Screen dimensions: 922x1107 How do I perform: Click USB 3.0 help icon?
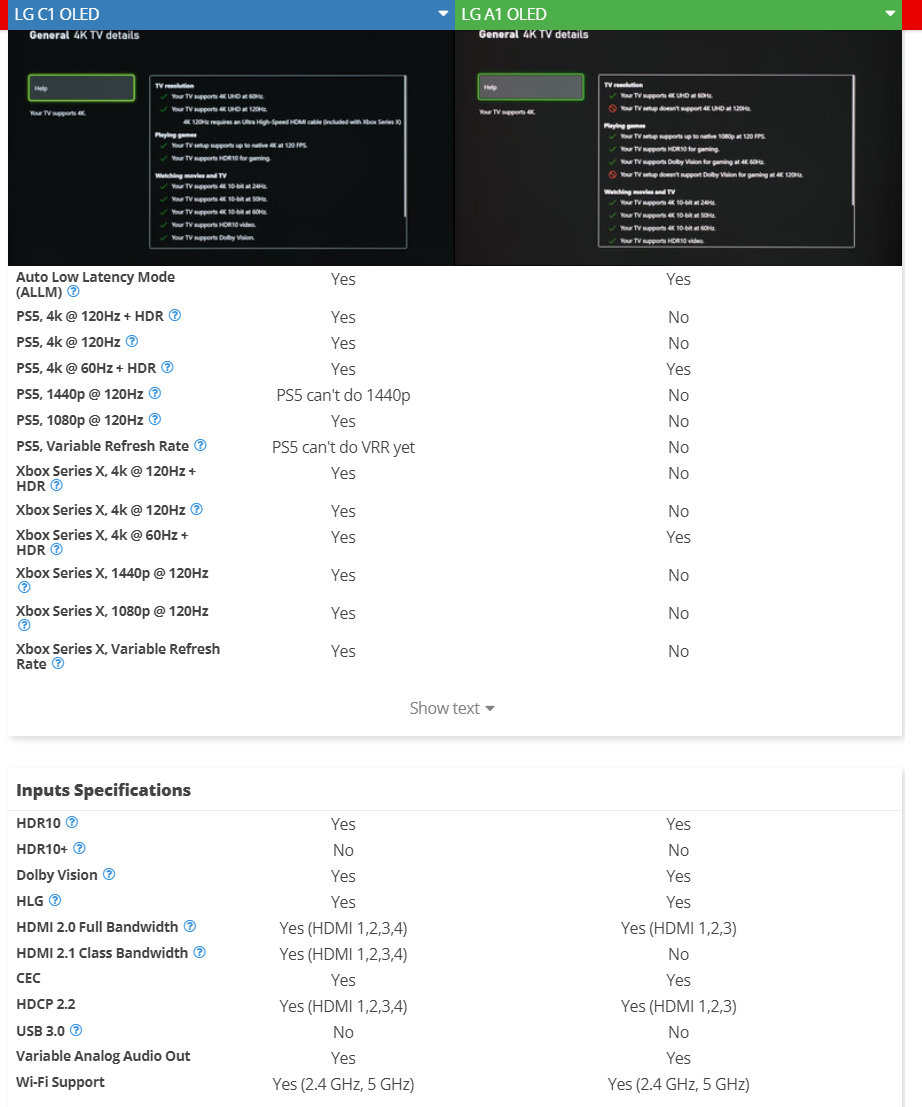76,1031
